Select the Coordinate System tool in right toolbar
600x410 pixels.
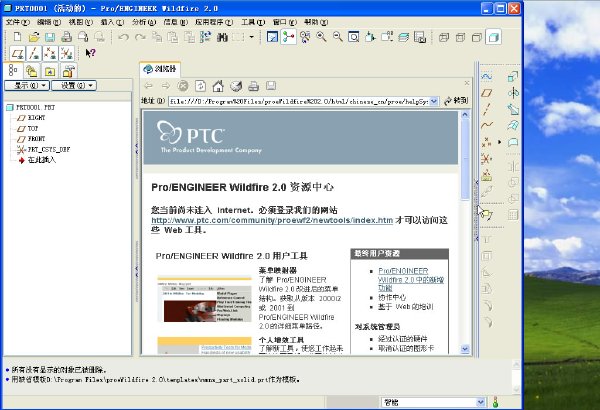[486, 158]
